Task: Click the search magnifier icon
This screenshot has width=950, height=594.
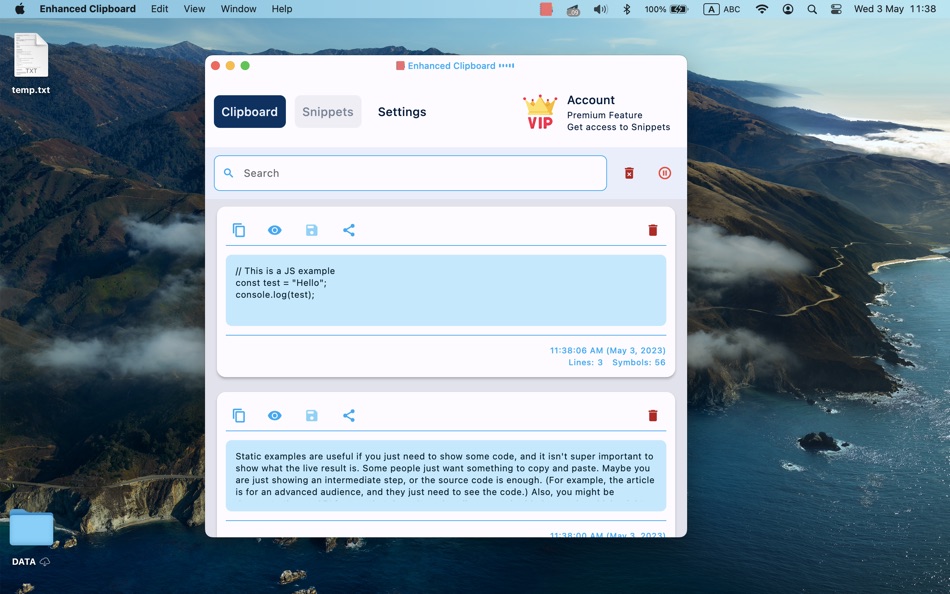Action: tap(228, 173)
